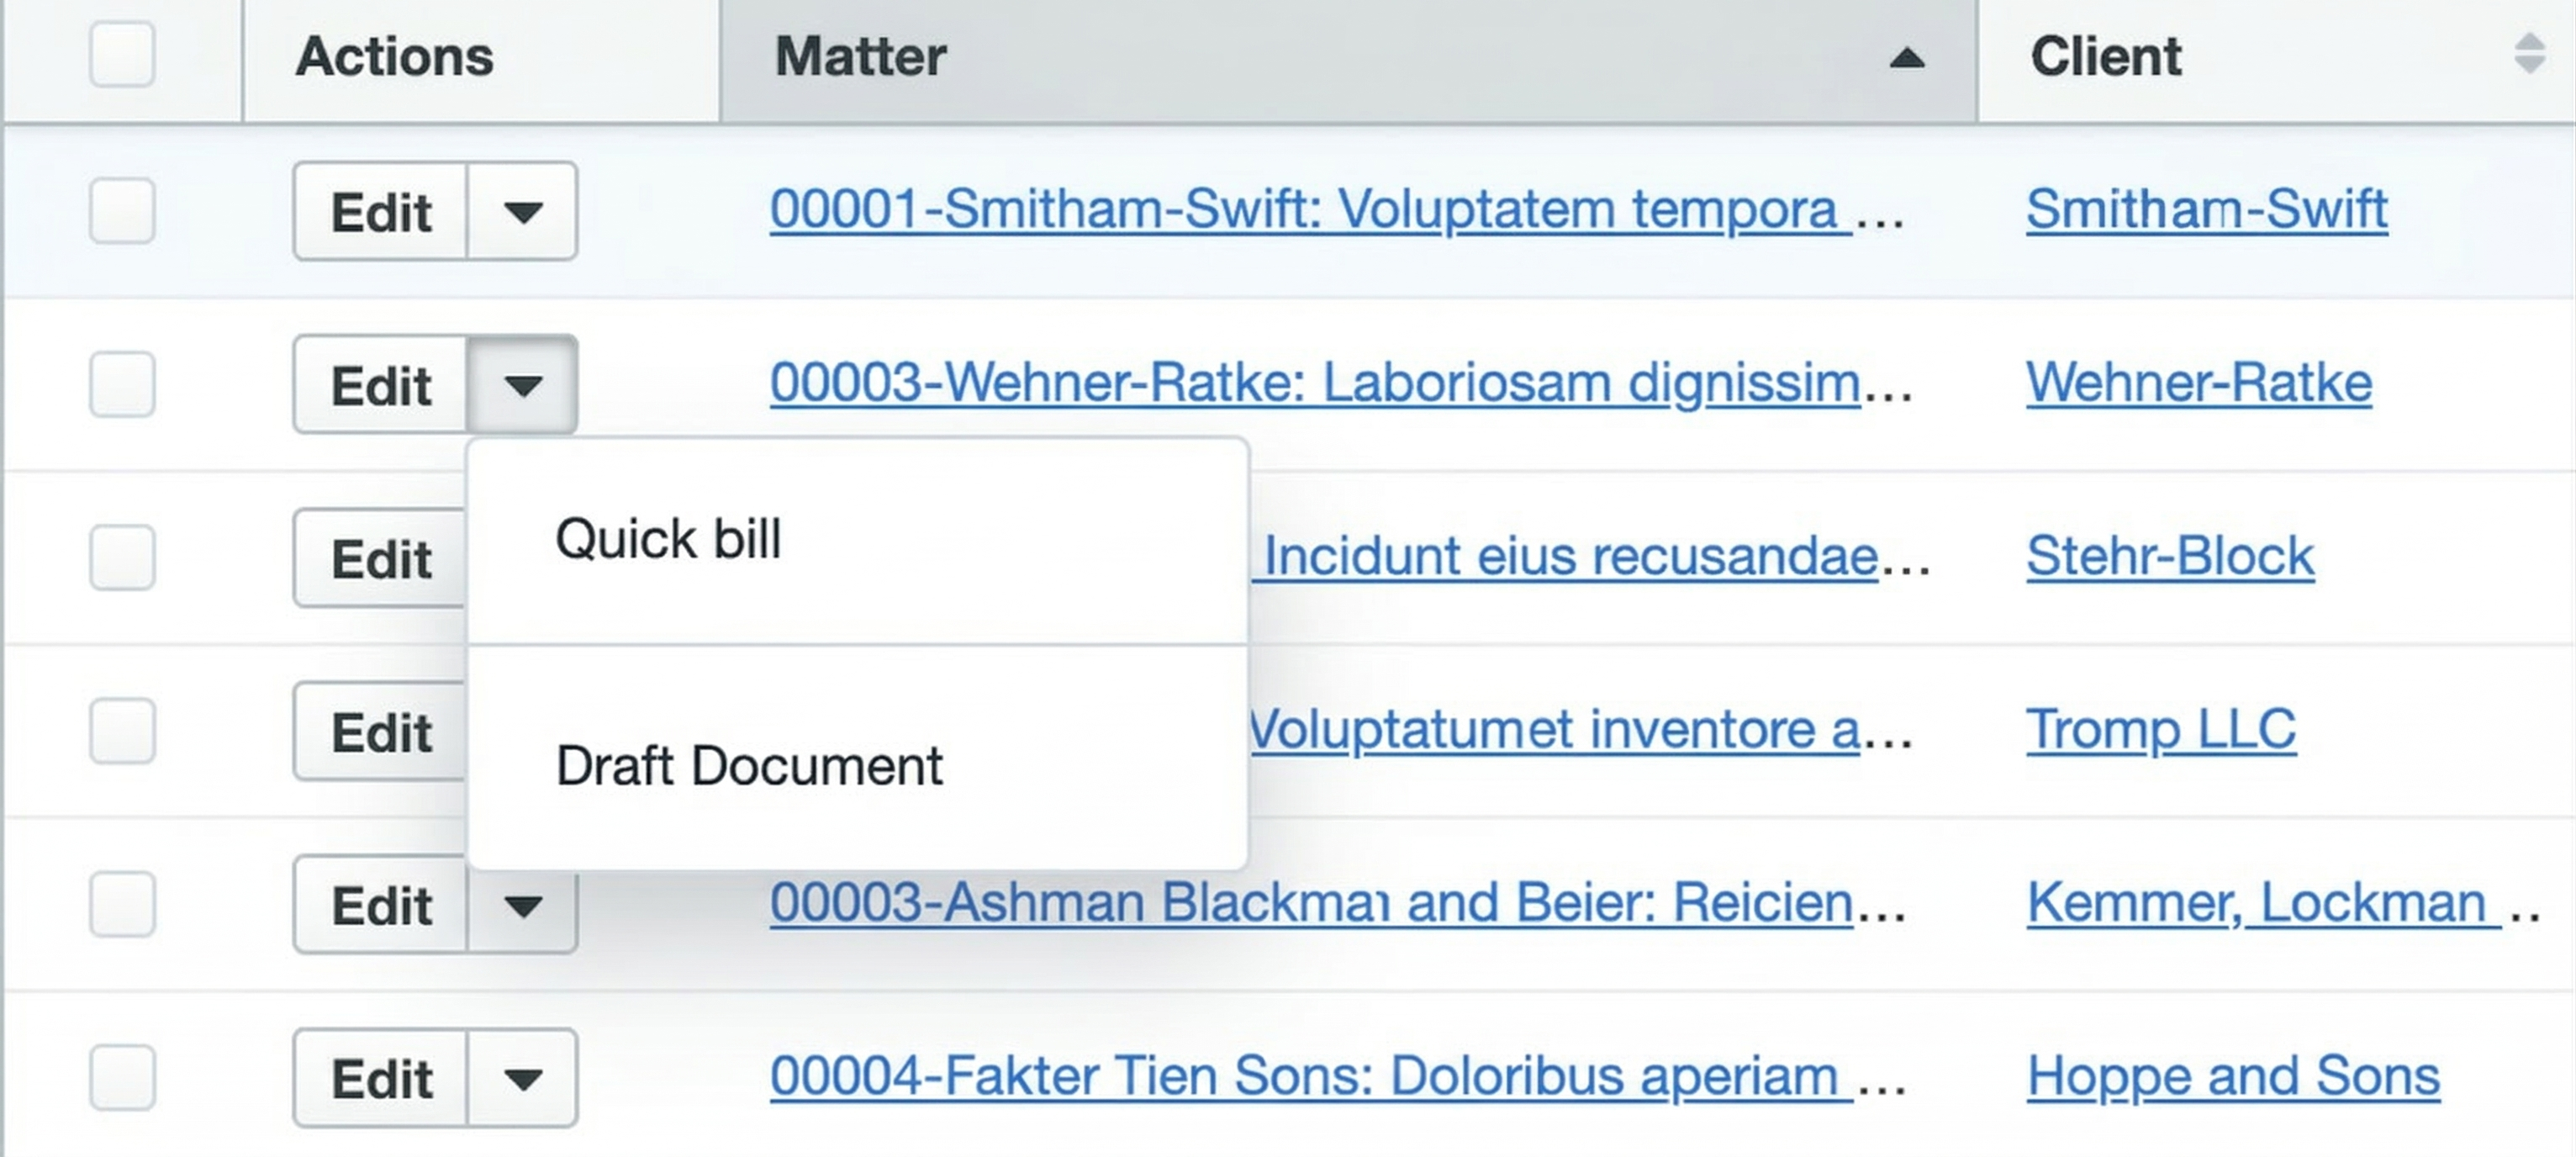Click Edit button in Stehr-Block row
The image size is (2576, 1157).
pyautogui.click(x=381, y=558)
